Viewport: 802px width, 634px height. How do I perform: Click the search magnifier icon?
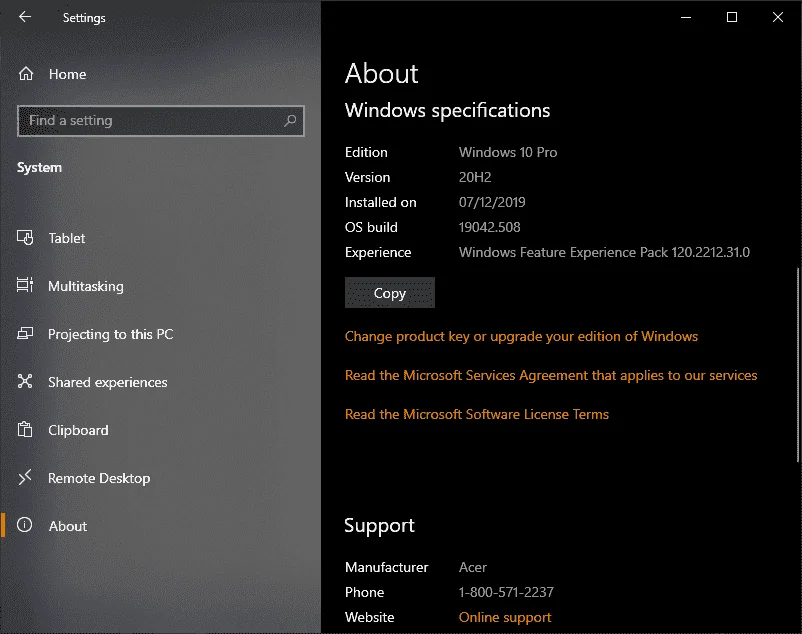pyautogui.click(x=290, y=121)
